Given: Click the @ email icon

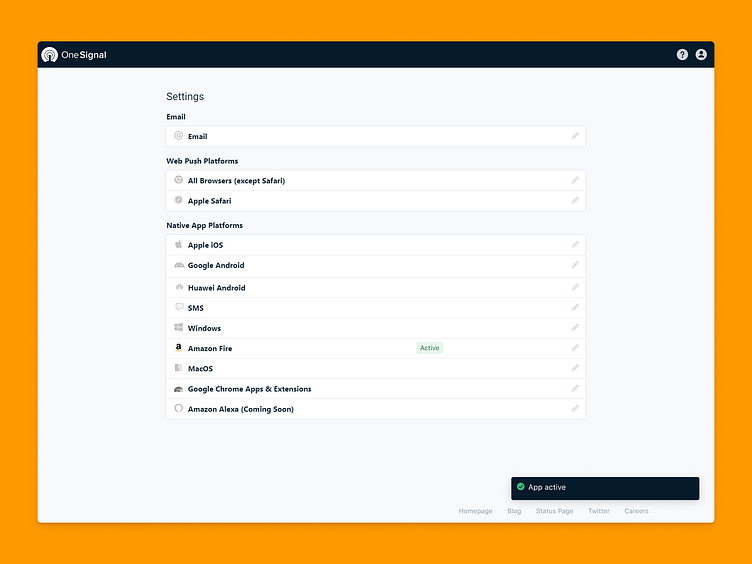Looking at the screenshot, I should 178,136.
